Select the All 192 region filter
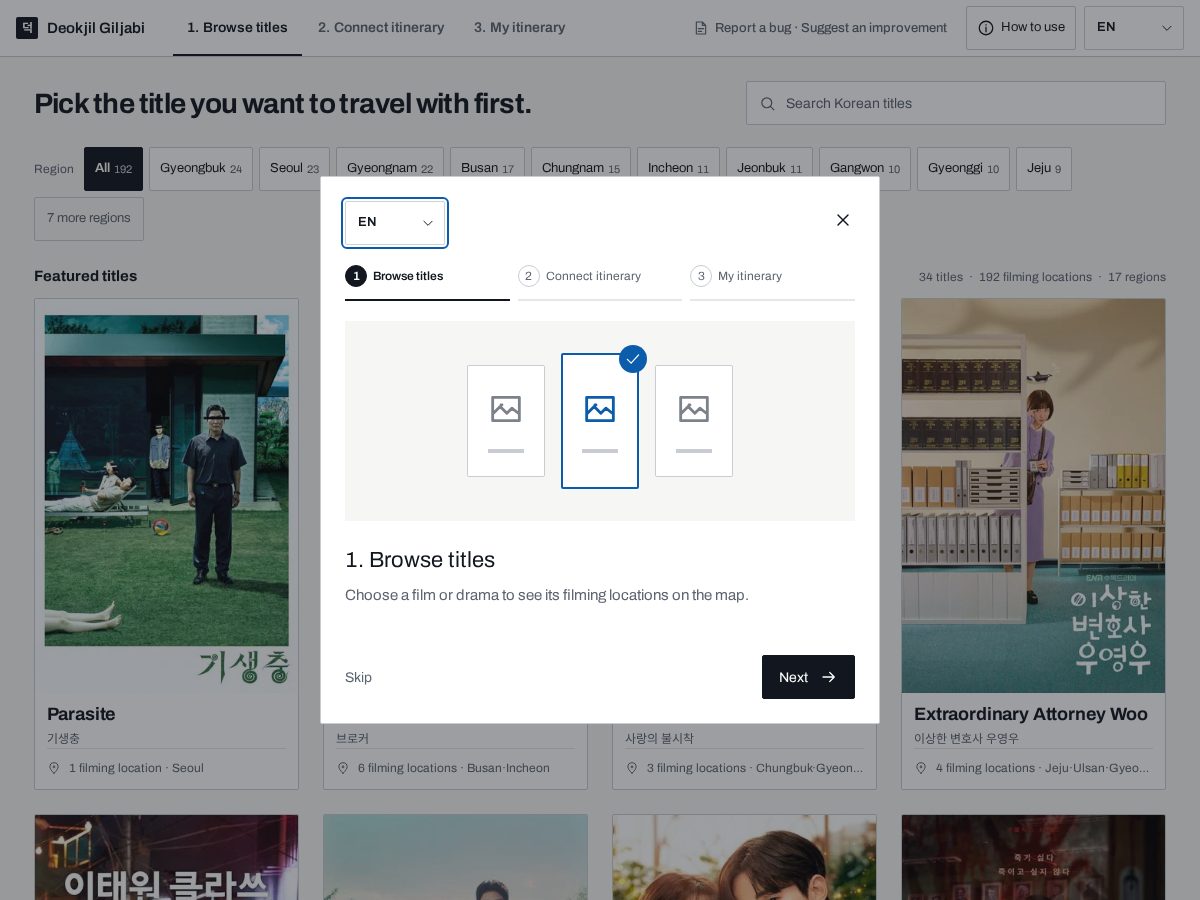The width and height of the screenshot is (1200, 900). pyautogui.click(x=113, y=169)
